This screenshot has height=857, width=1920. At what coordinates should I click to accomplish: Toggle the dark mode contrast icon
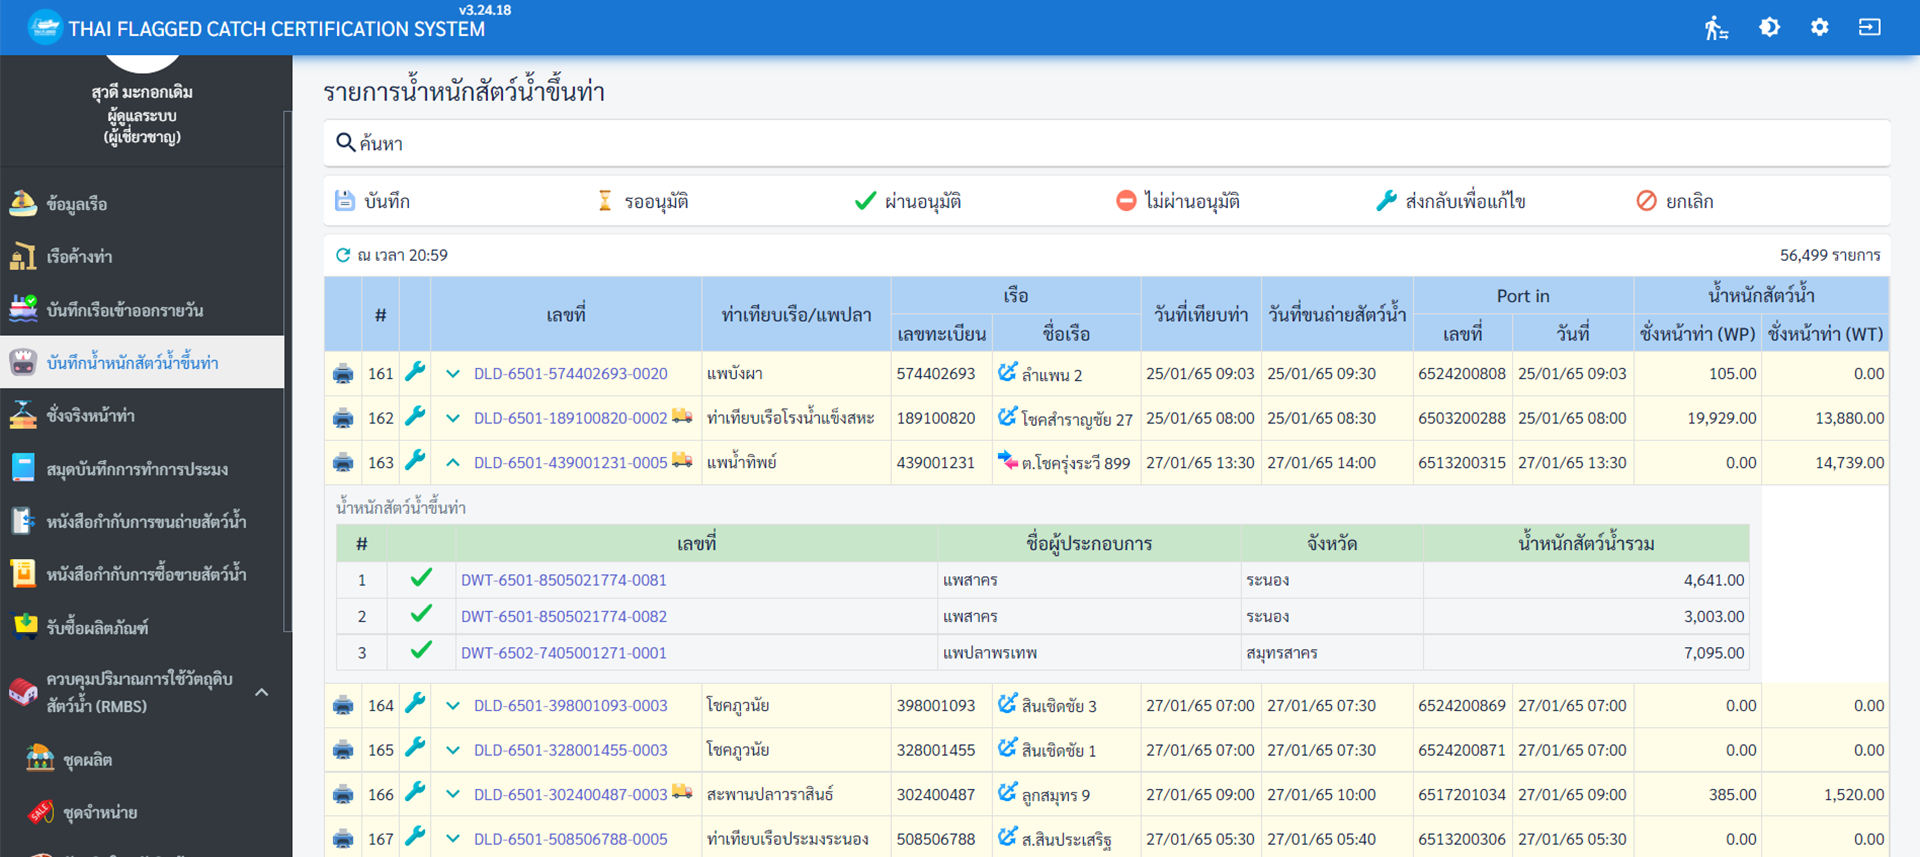click(x=1769, y=28)
